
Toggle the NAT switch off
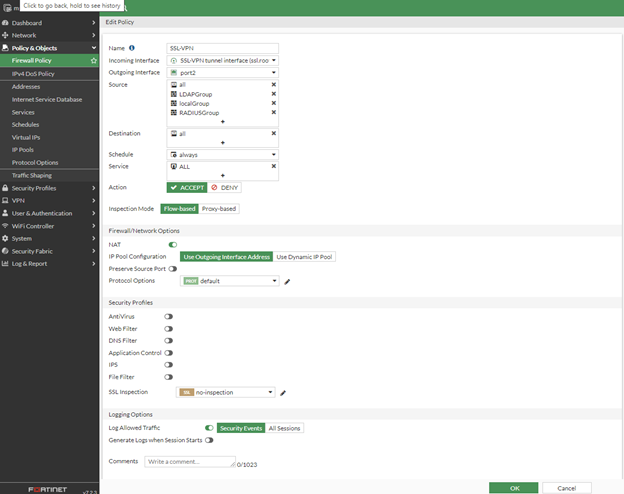[172, 244]
